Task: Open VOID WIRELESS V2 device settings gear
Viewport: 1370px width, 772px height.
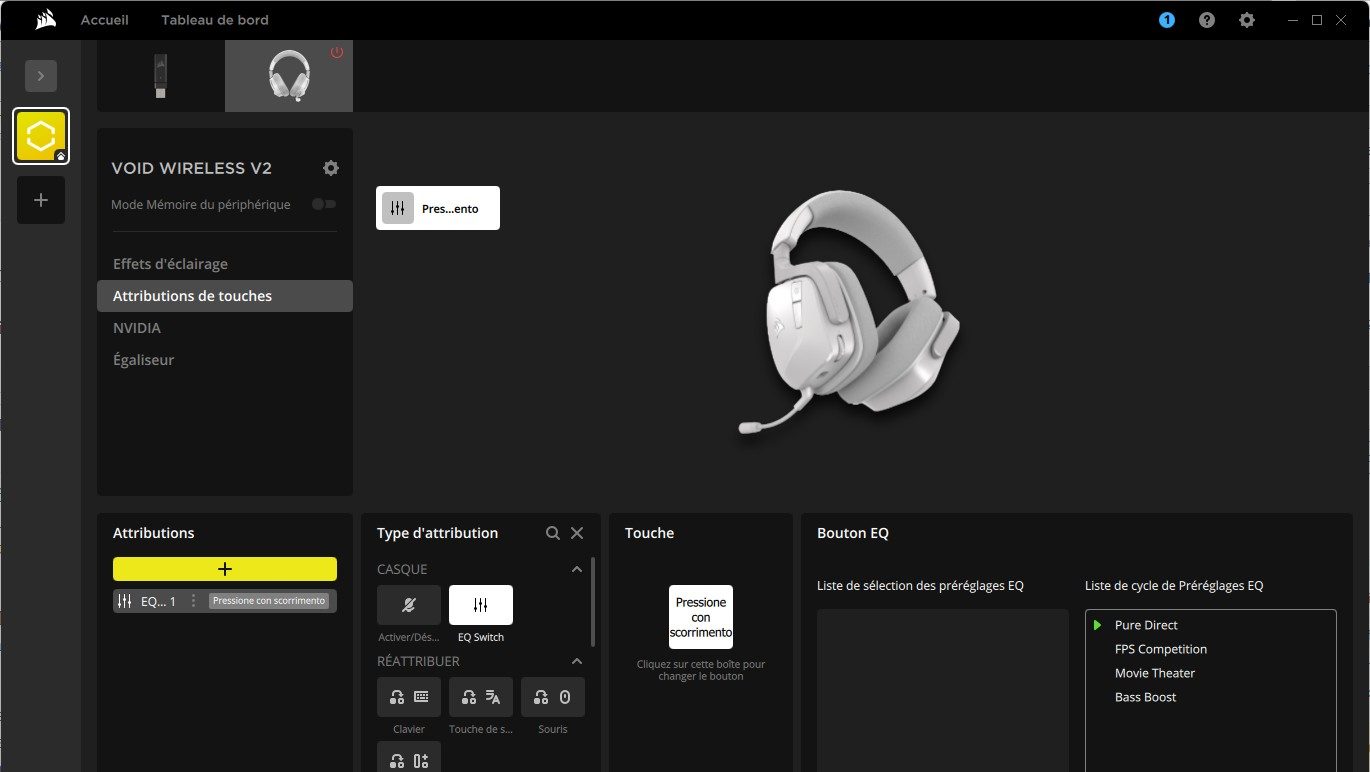Action: (x=330, y=167)
